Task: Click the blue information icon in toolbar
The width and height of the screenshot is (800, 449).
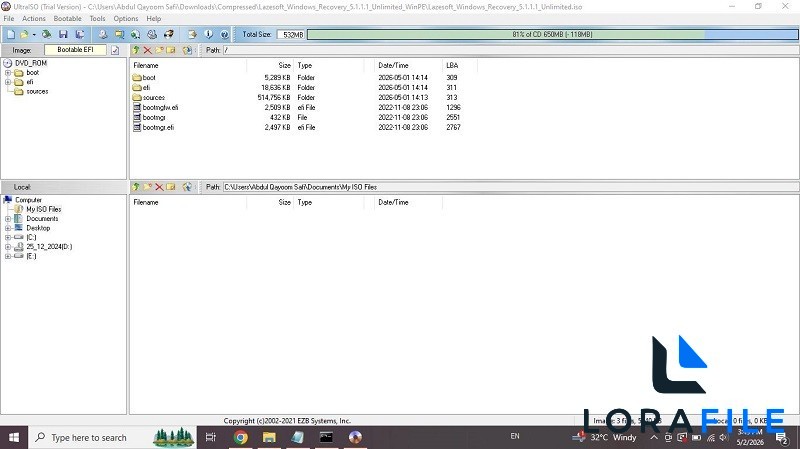Action: 208,34
